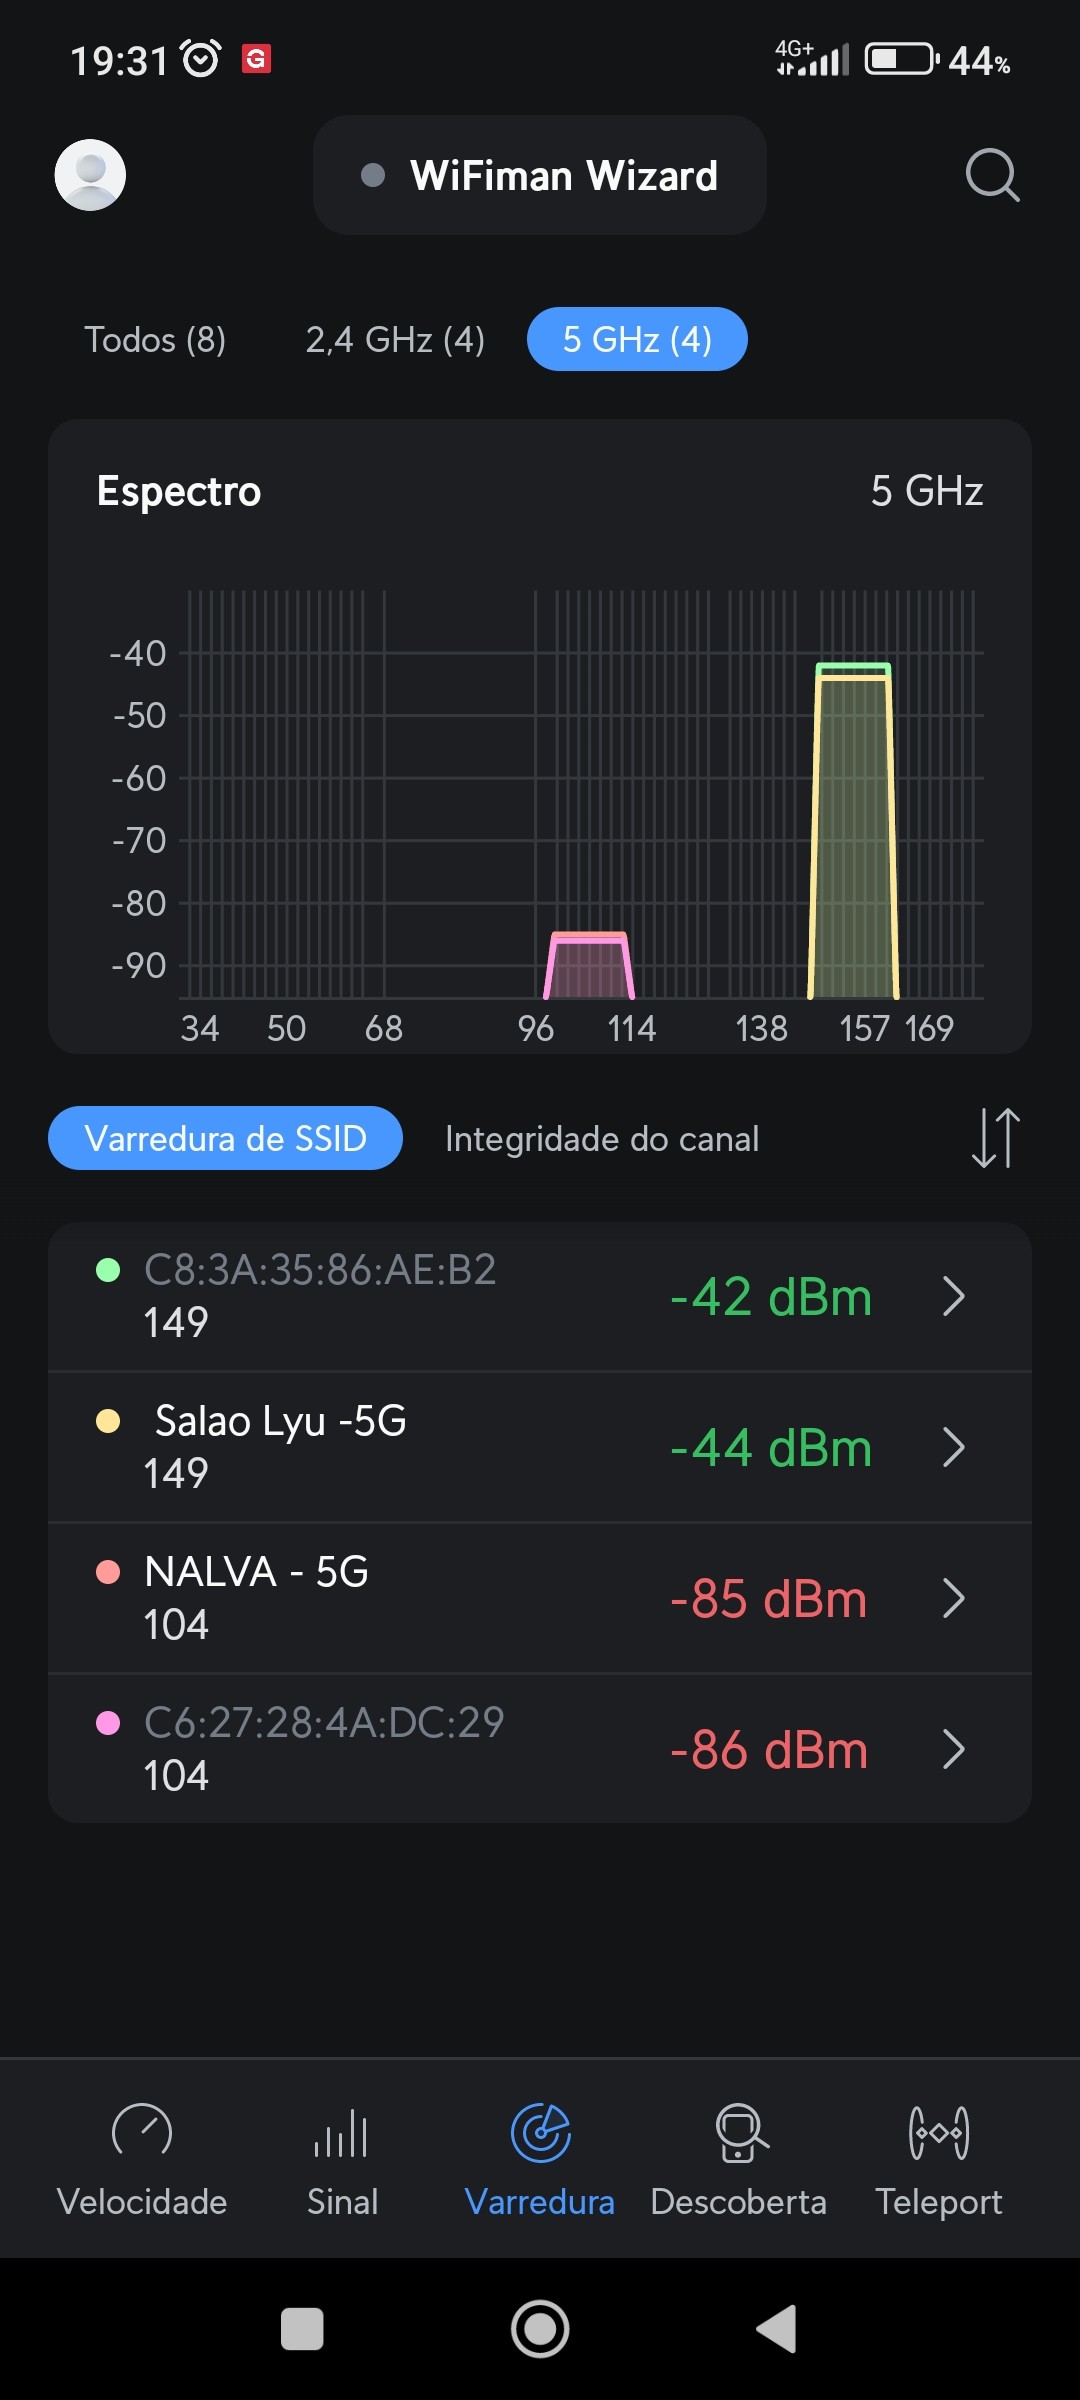Filter to 2,4 GHz (4) networks
This screenshot has width=1080, height=2400.
pyautogui.click(x=395, y=340)
